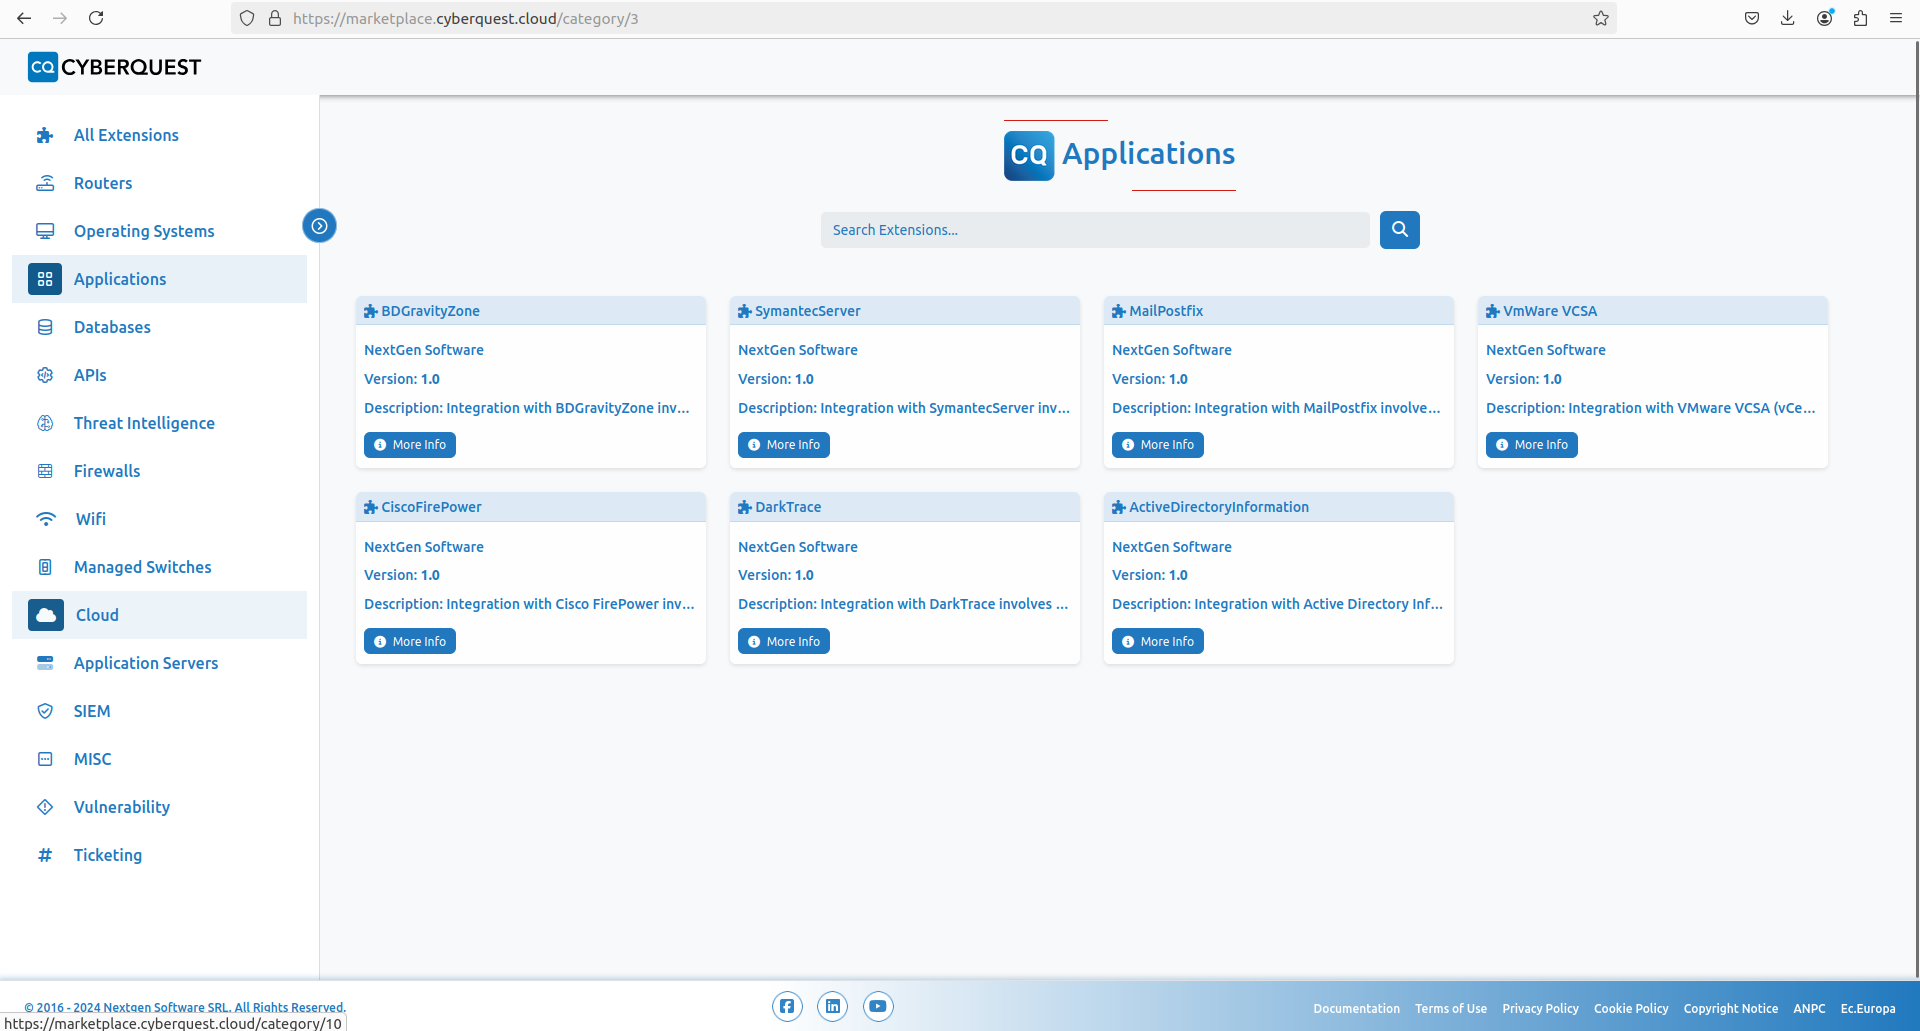Collapse the sidebar with the round arrow button
Viewport: 1920px width, 1031px height.
319,226
